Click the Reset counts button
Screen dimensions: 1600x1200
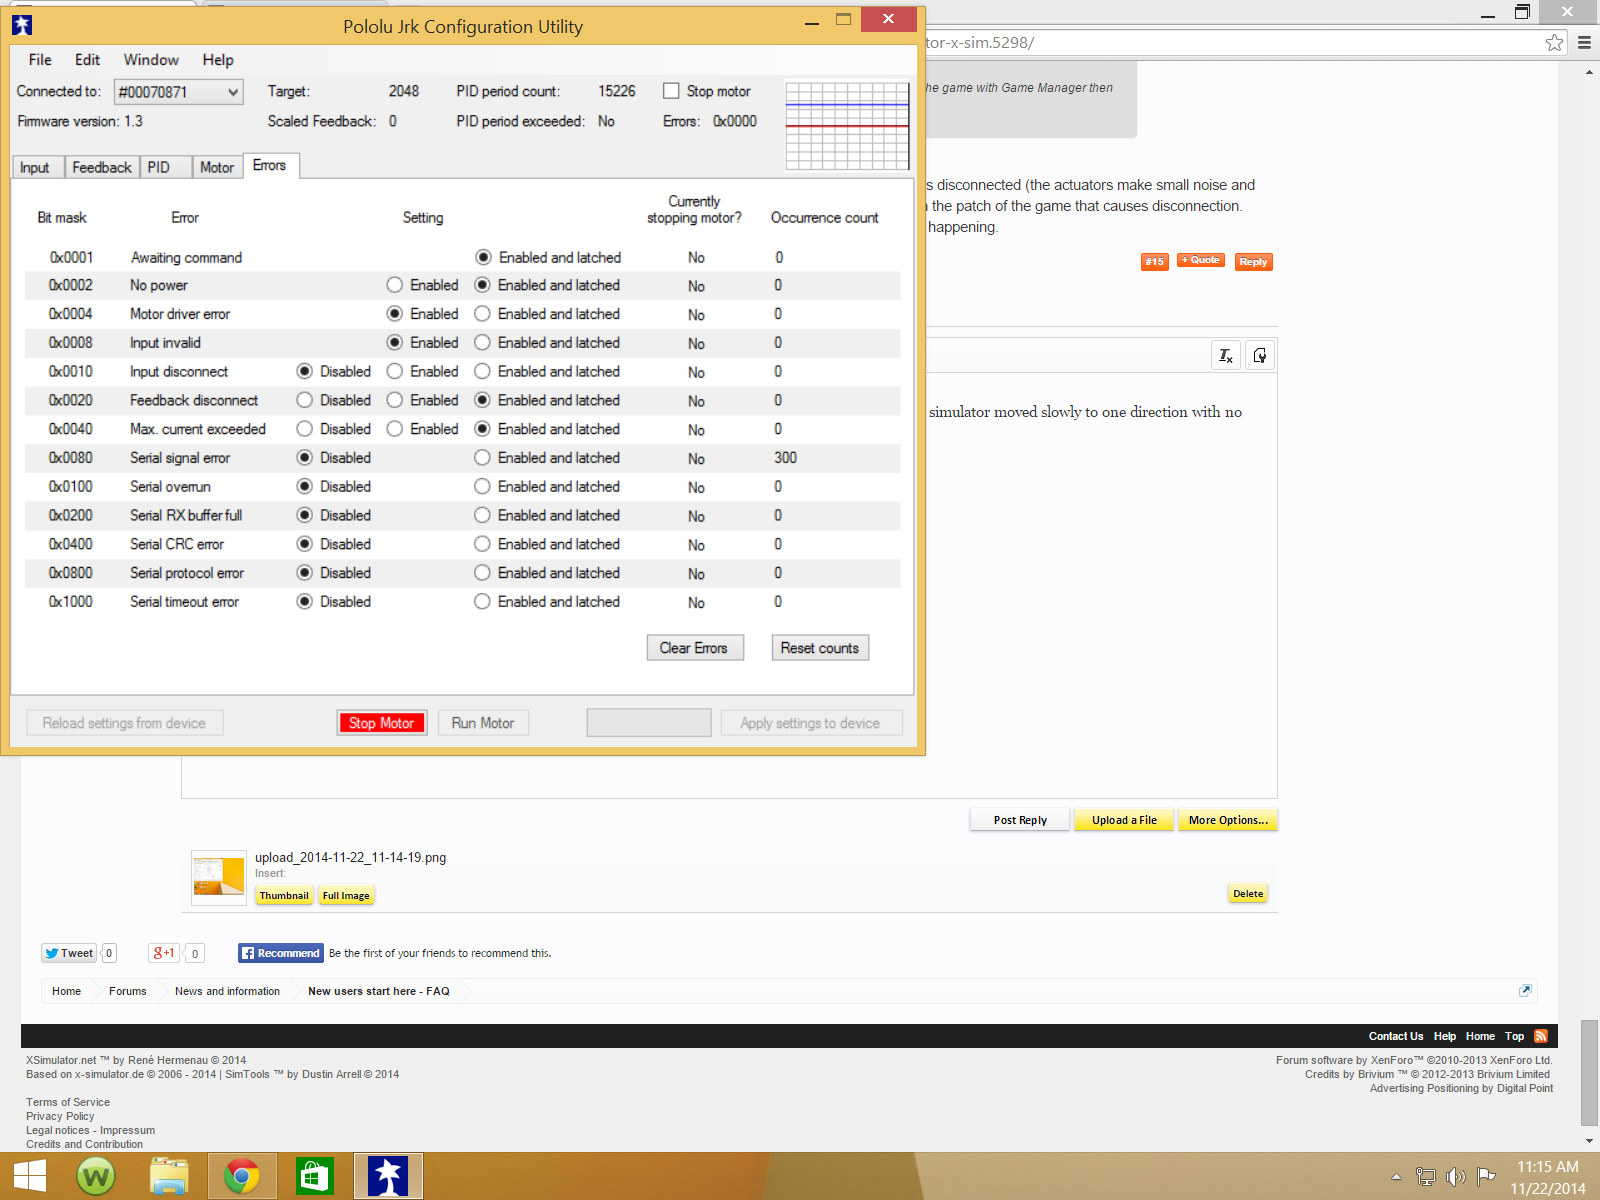pos(820,648)
